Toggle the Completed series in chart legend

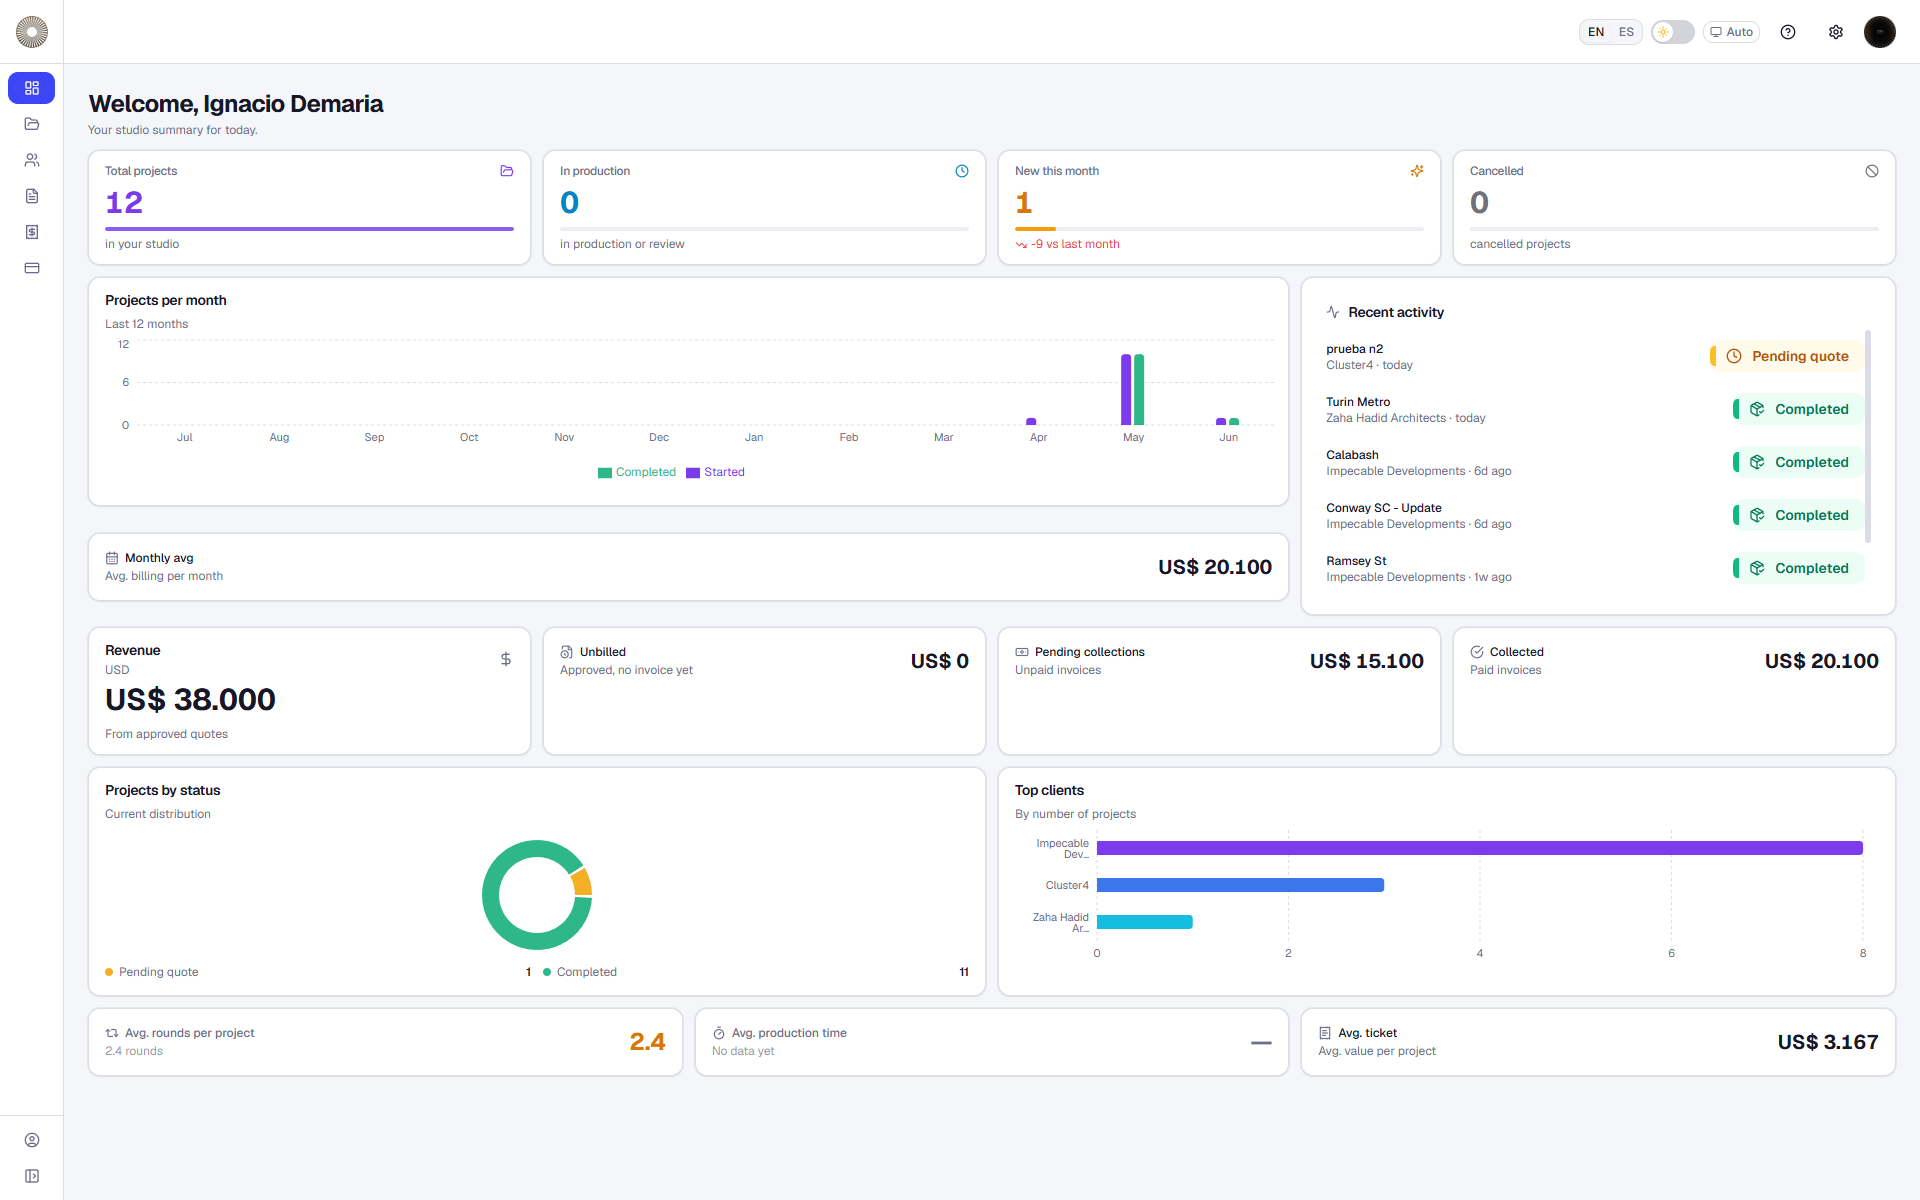637,472
